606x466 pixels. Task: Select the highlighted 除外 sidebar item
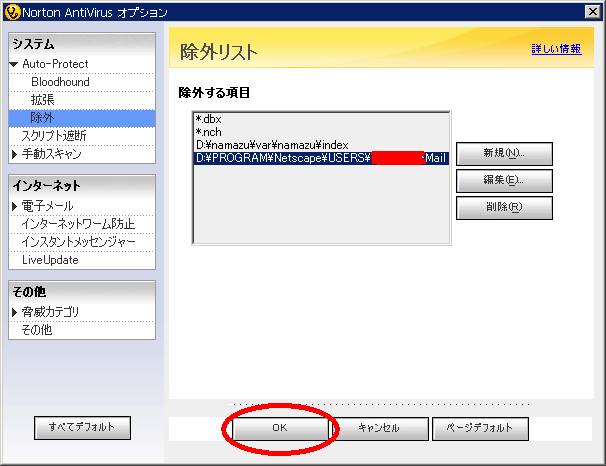point(82,118)
